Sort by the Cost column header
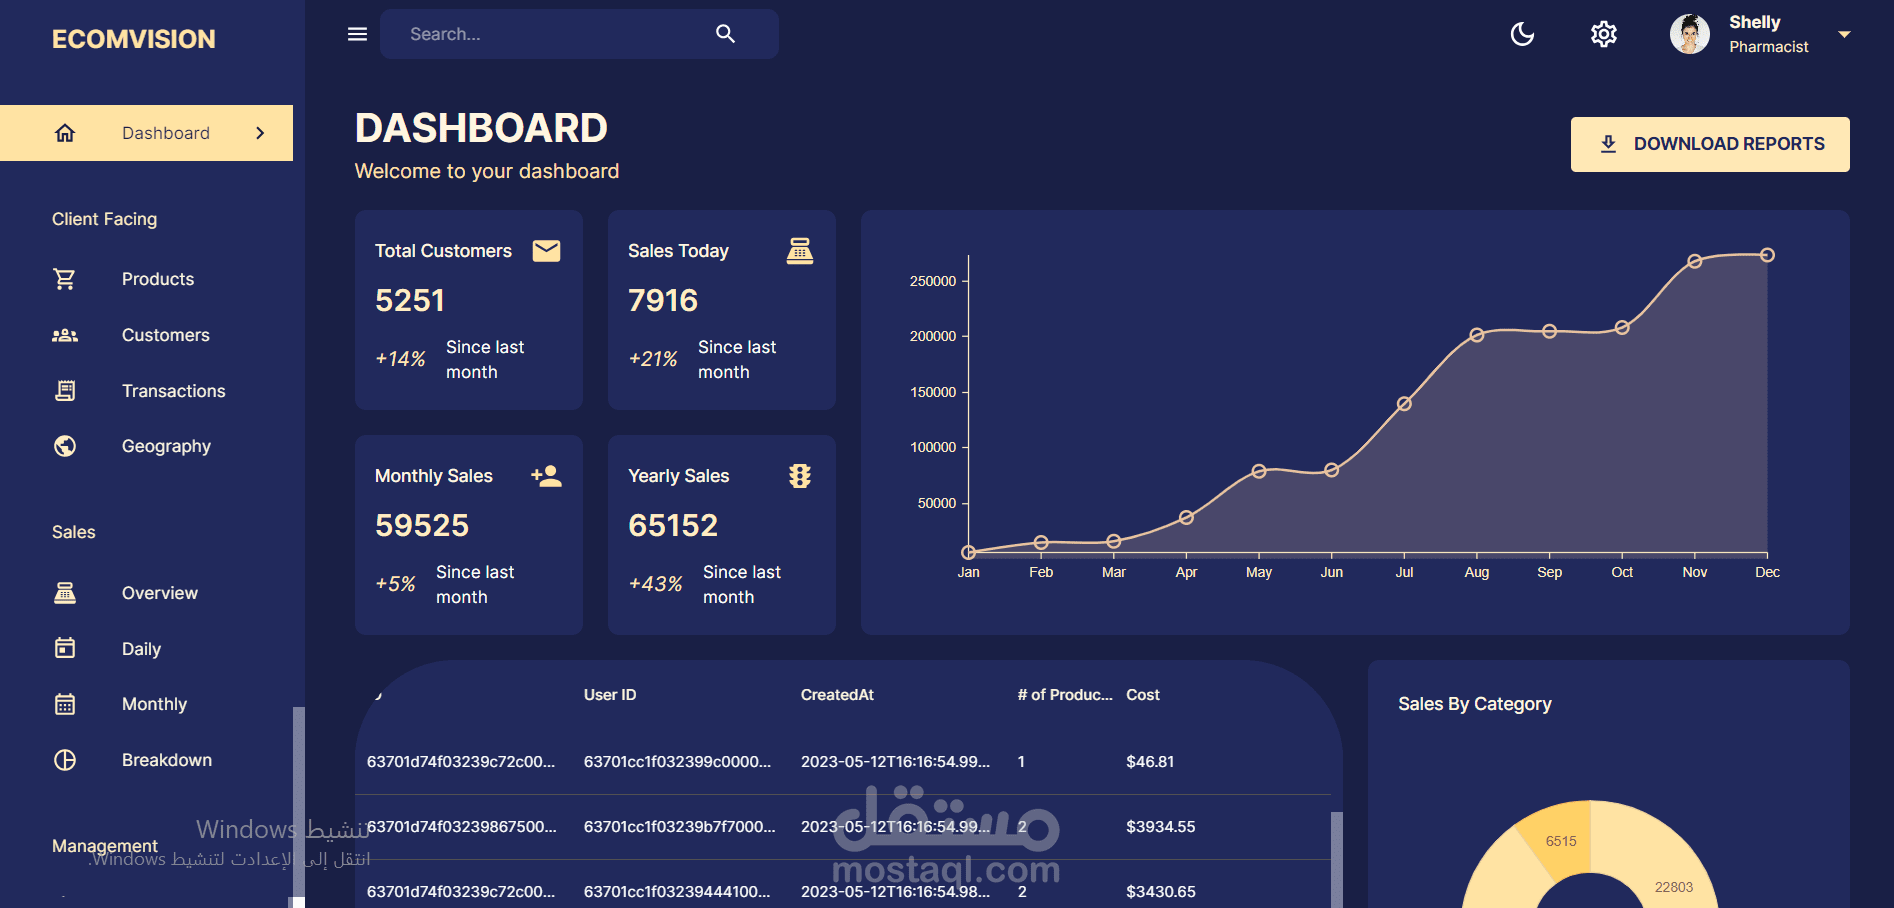The width and height of the screenshot is (1894, 908). [1143, 695]
